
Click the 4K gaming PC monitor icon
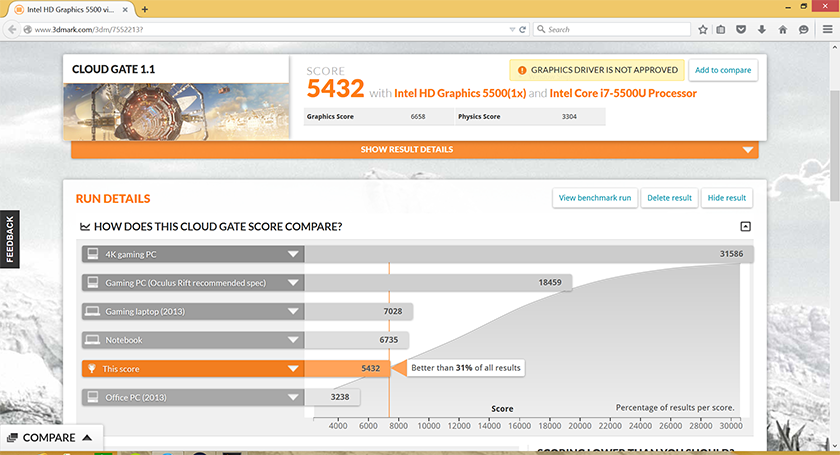[x=93, y=254]
